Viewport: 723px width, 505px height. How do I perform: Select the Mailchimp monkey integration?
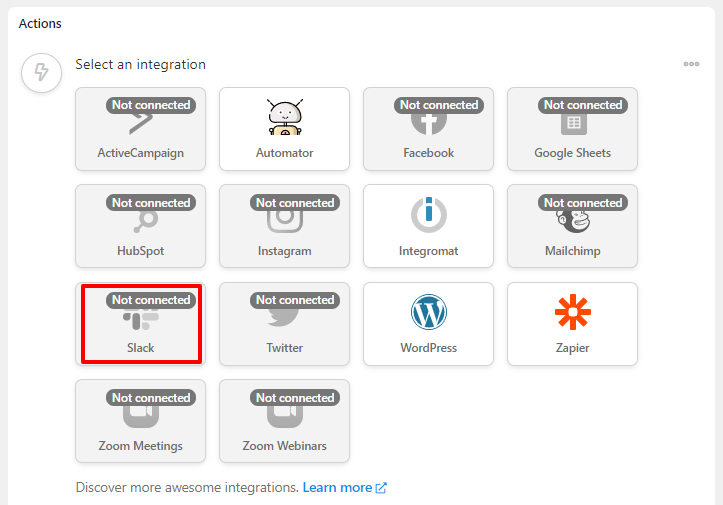point(572,226)
